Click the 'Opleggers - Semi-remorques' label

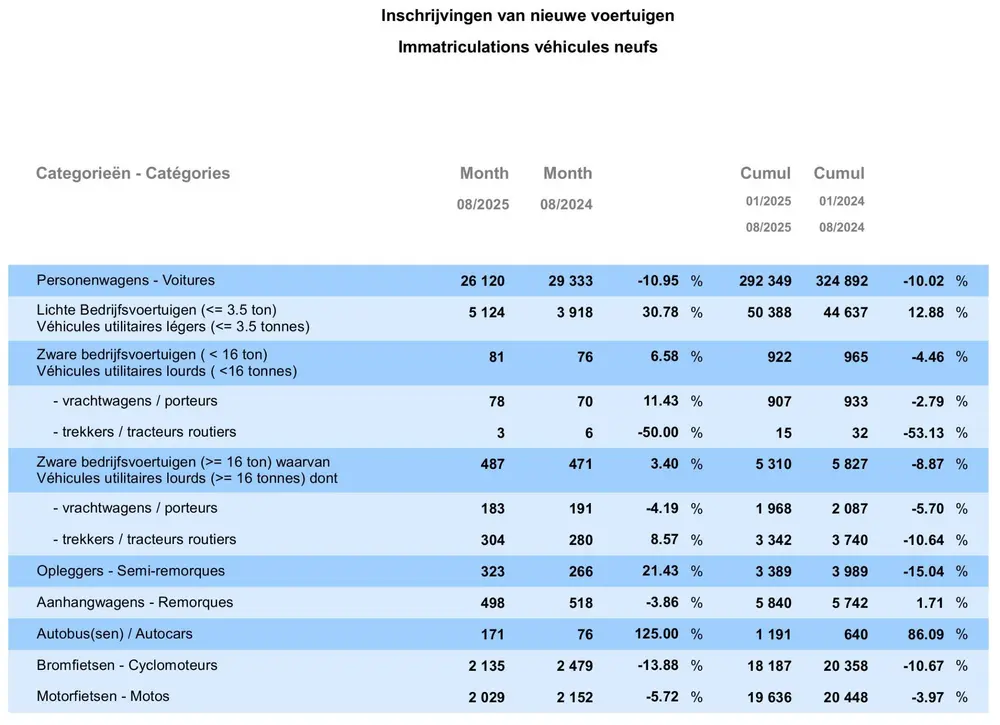pos(131,571)
